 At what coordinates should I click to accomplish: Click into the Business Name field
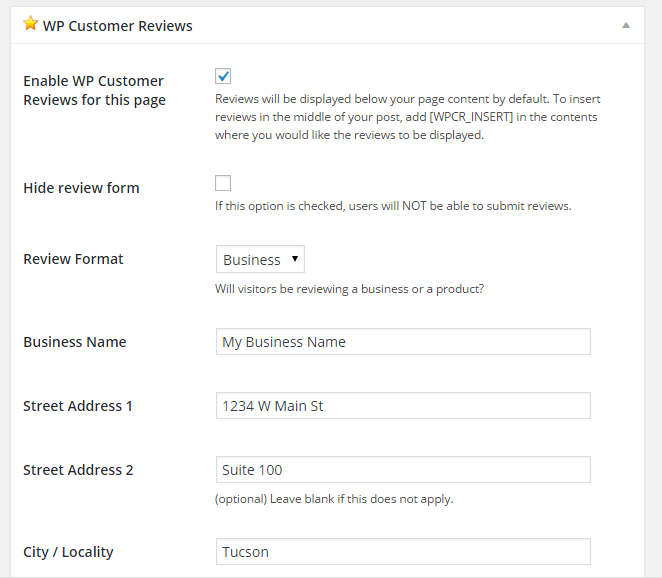[403, 342]
